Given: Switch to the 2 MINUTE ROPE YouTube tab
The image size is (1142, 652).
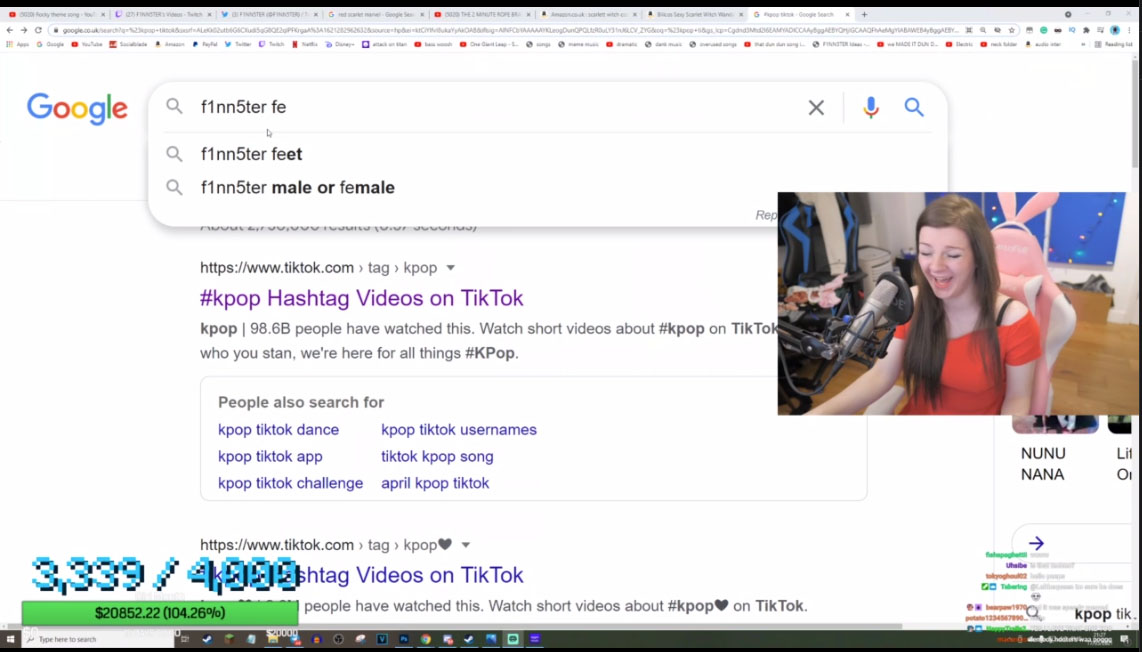Looking at the screenshot, I should 482,14.
